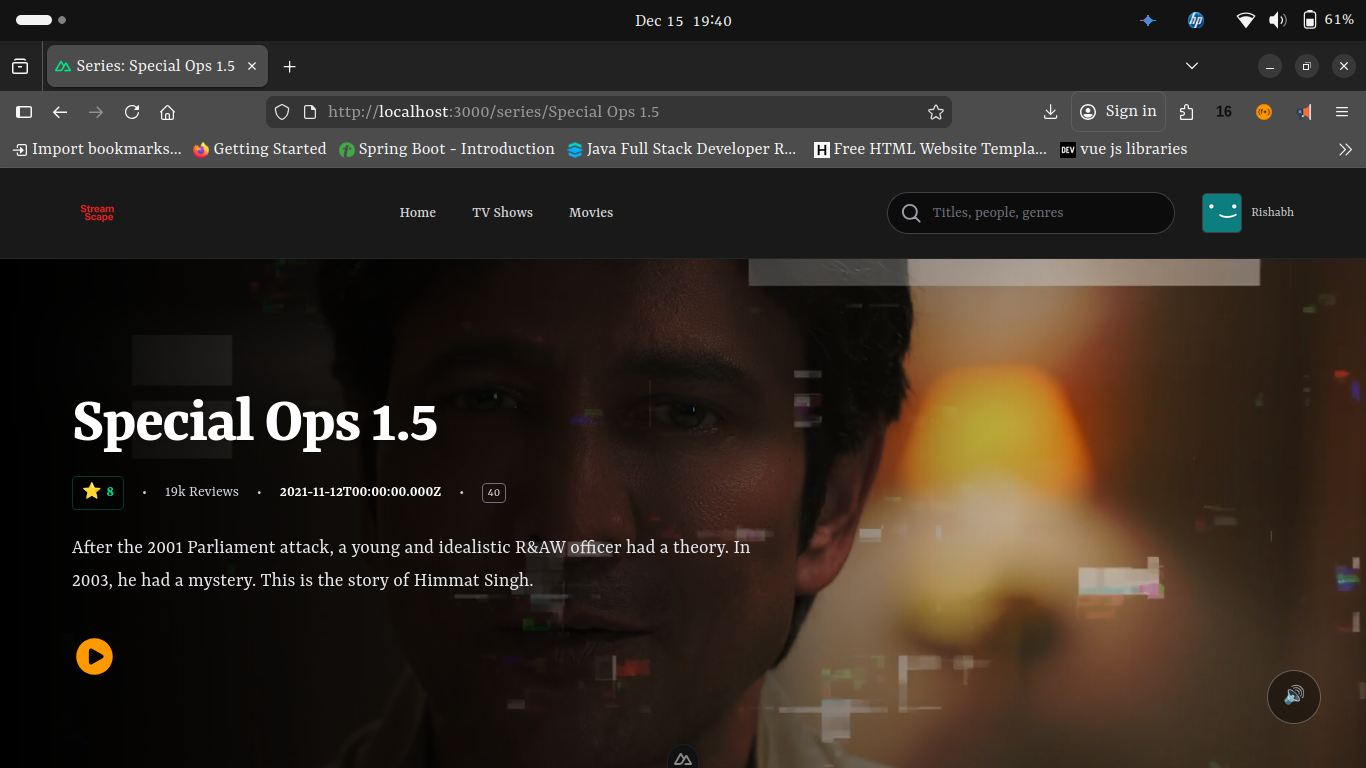
Task: Show more bookmarks with the chevron
Action: 1345,149
